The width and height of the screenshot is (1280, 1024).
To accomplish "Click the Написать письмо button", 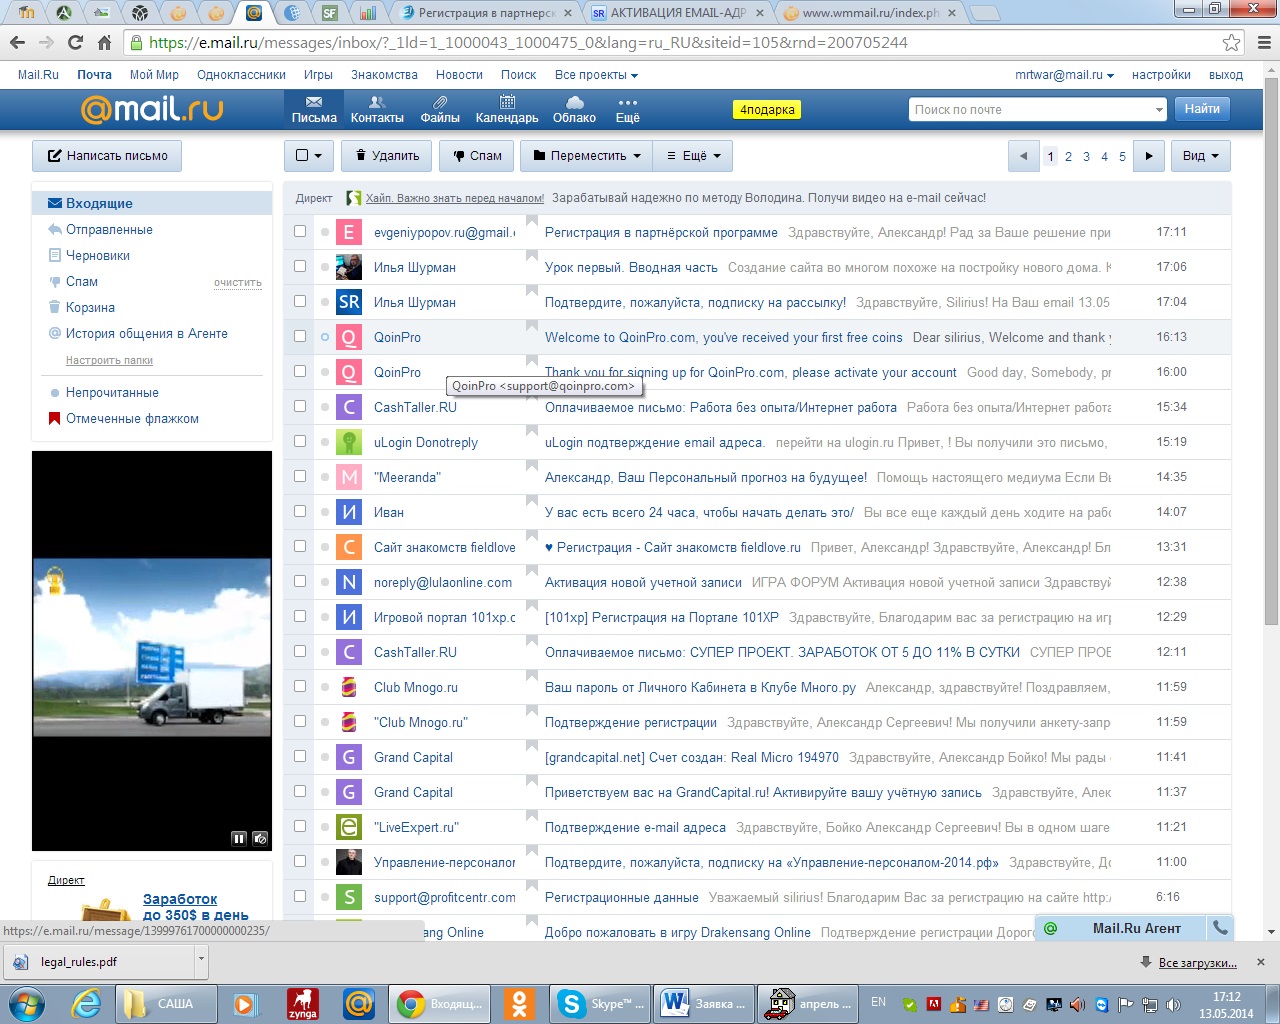I will pyautogui.click(x=107, y=156).
